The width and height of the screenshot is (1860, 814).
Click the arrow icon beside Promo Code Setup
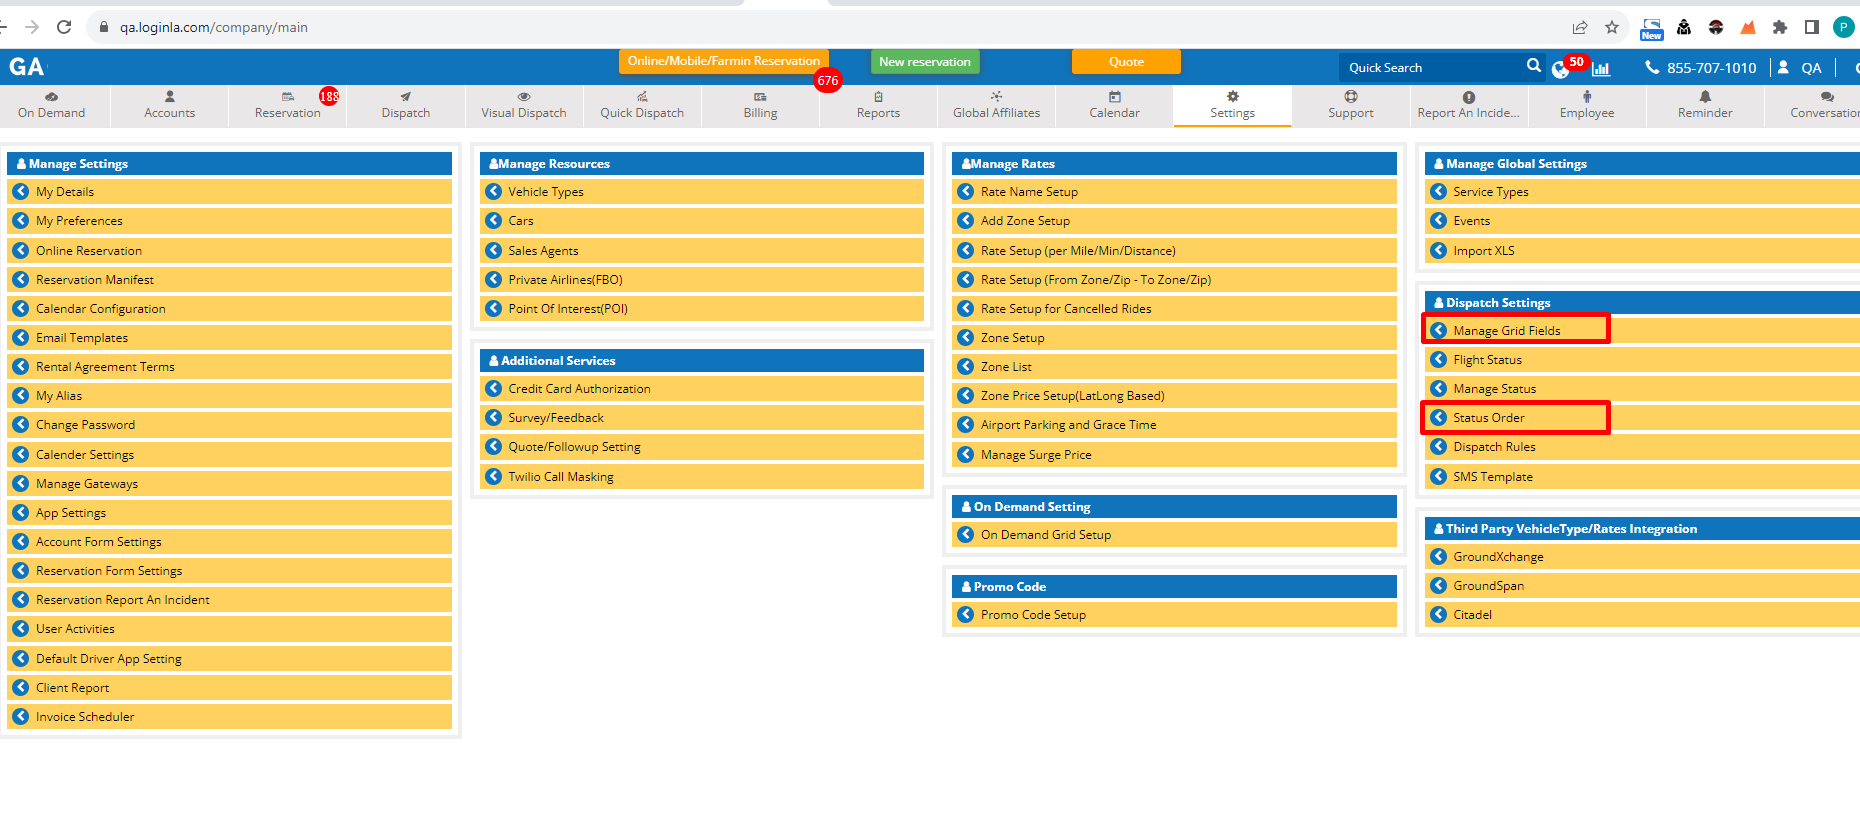click(966, 614)
